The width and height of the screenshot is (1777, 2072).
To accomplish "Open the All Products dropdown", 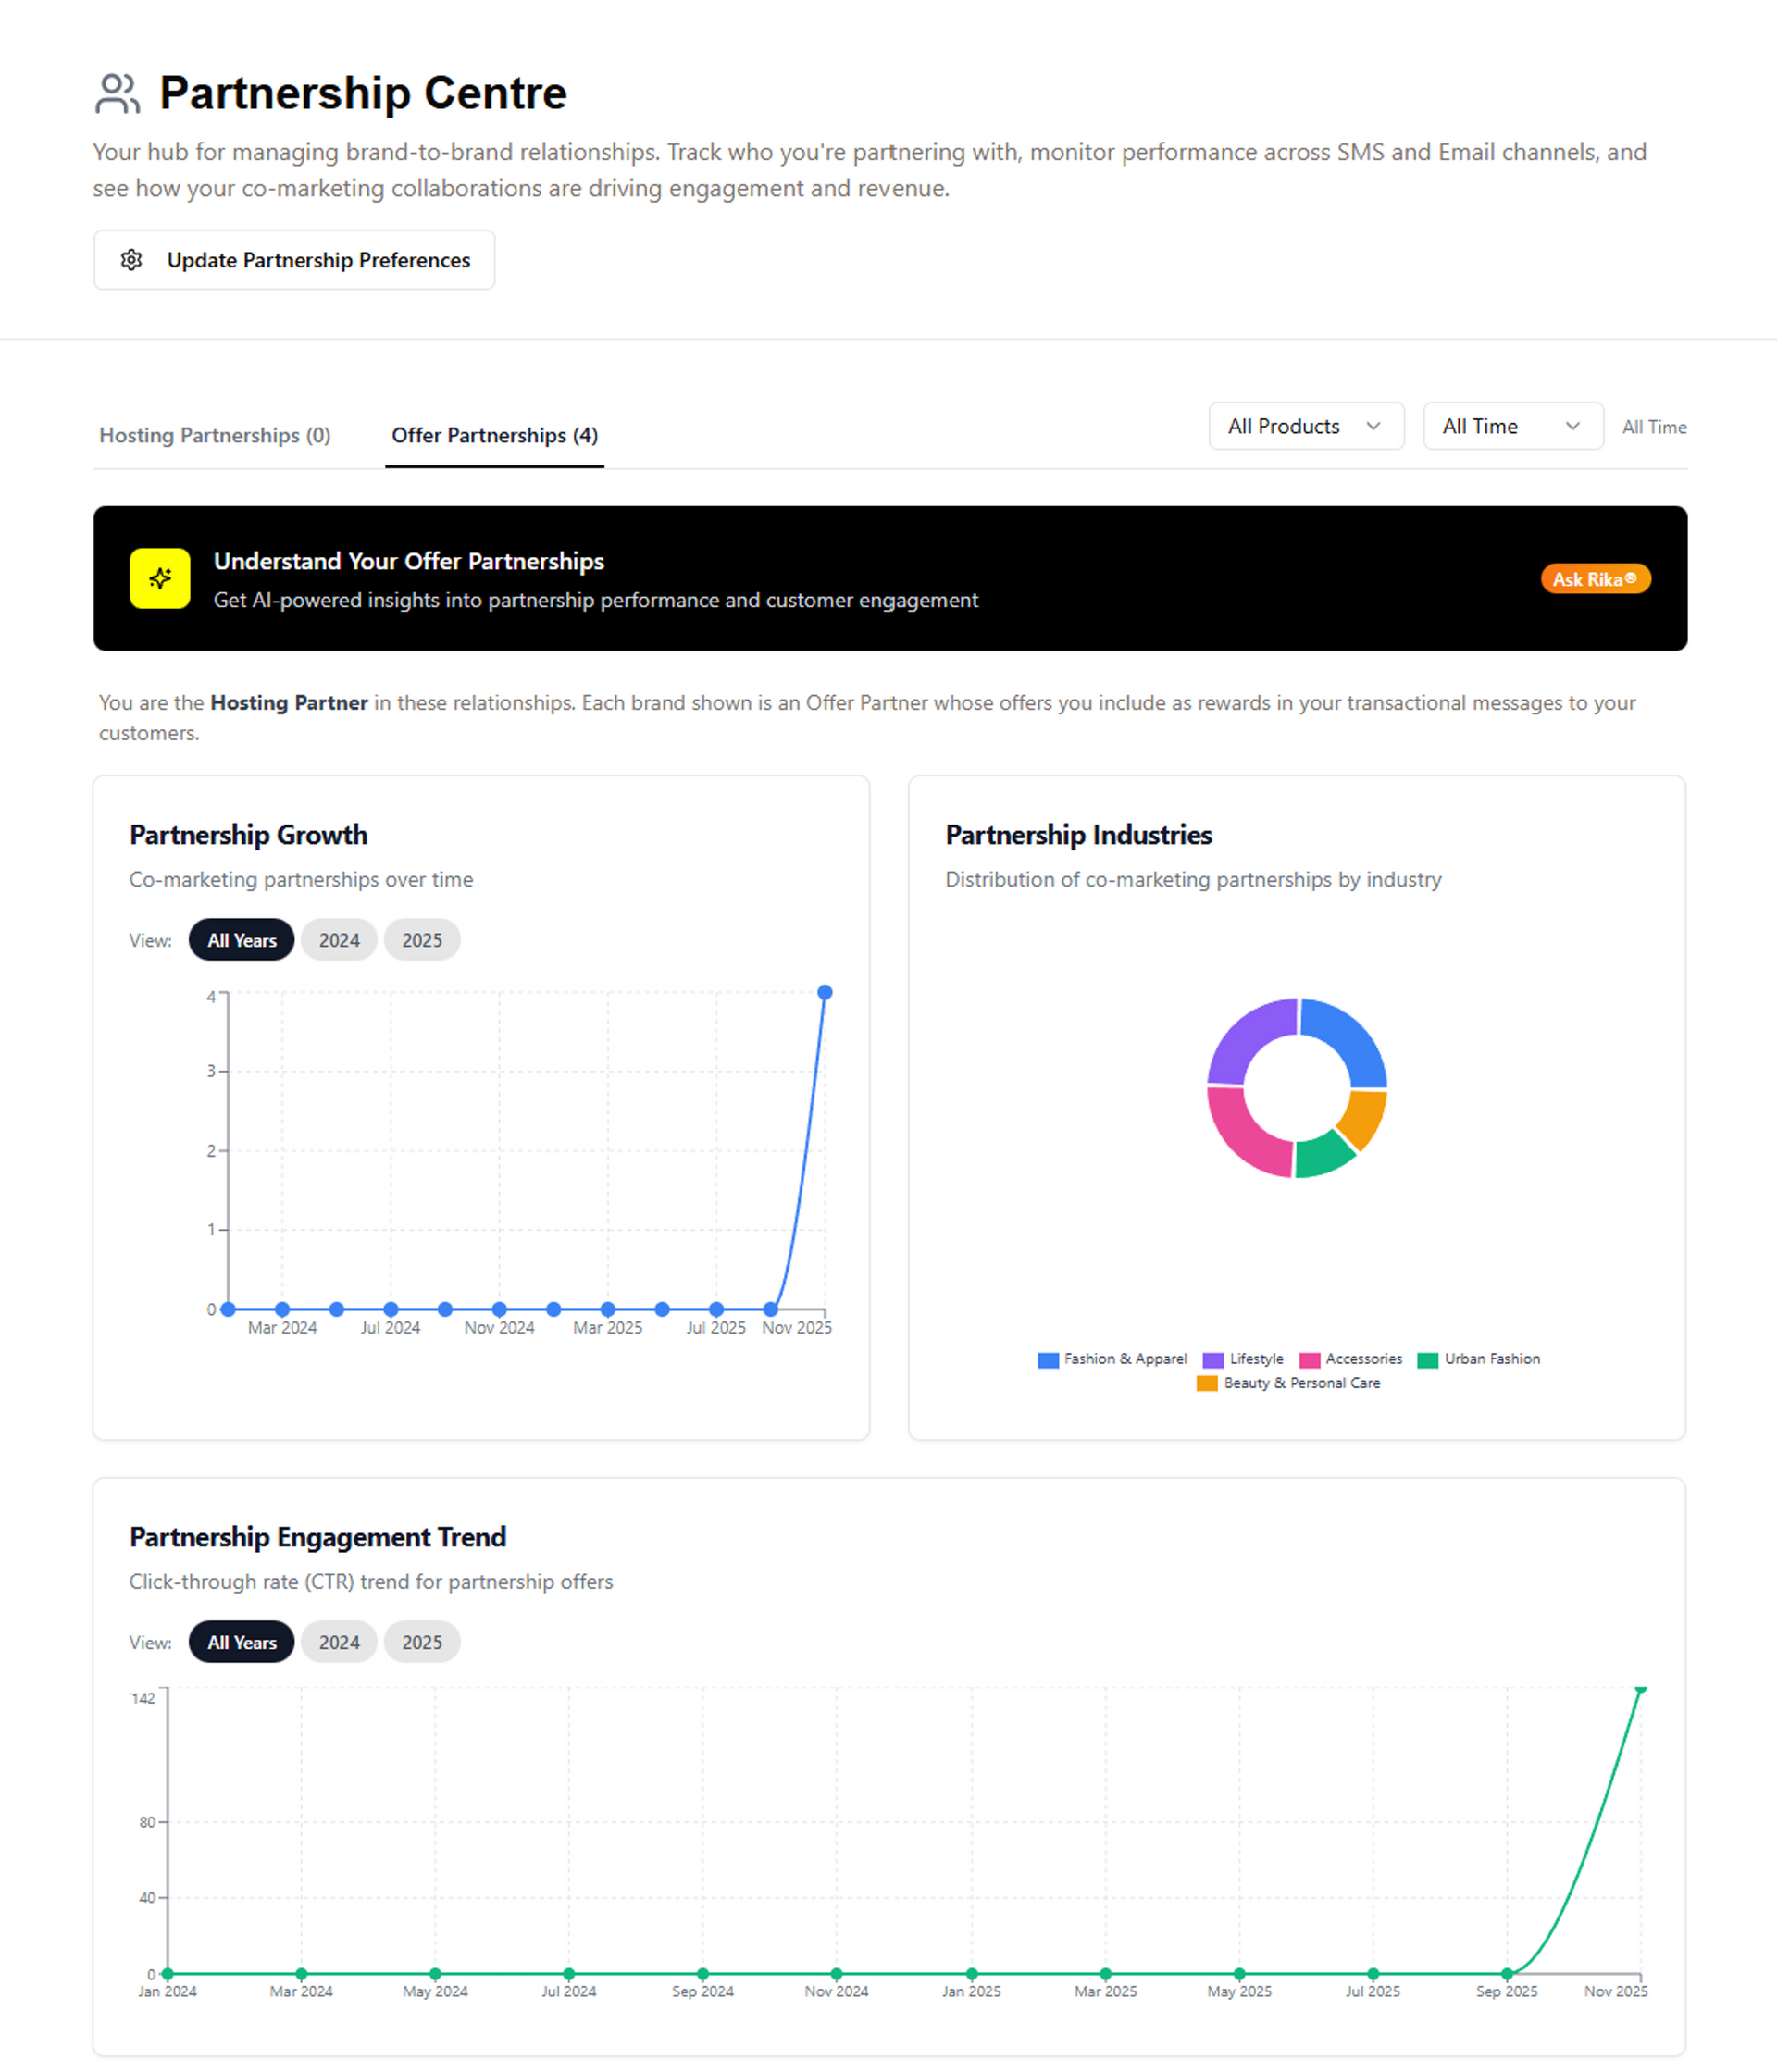I will (x=1305, y=426).
